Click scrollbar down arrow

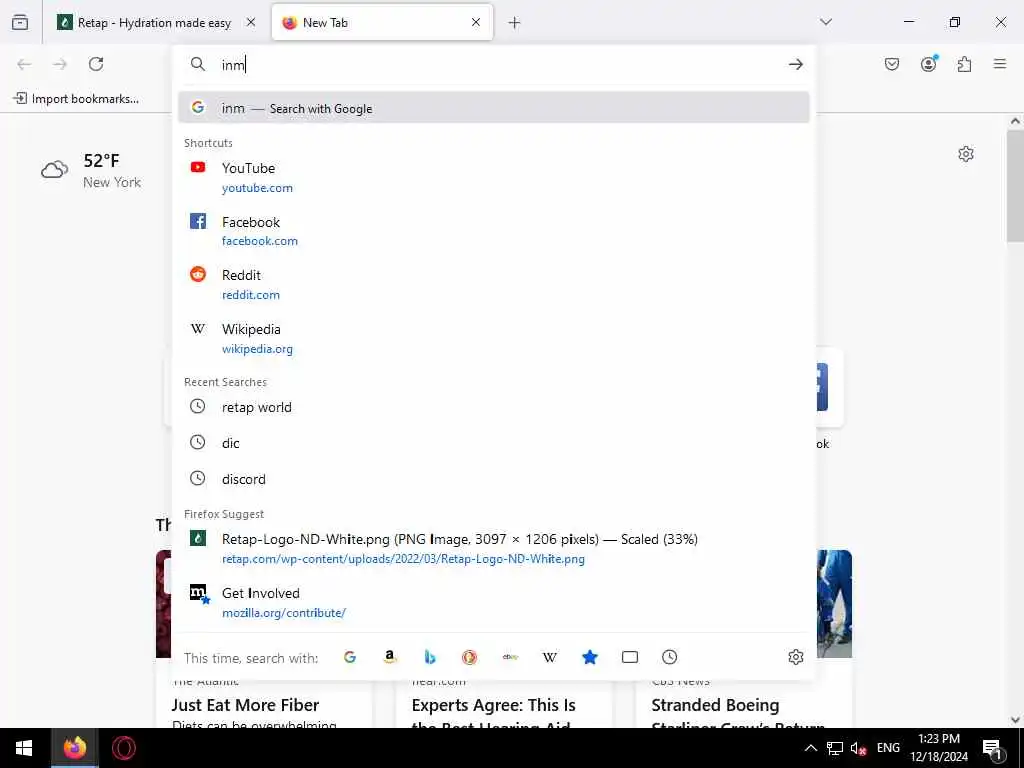click(x=1015, y=720)
